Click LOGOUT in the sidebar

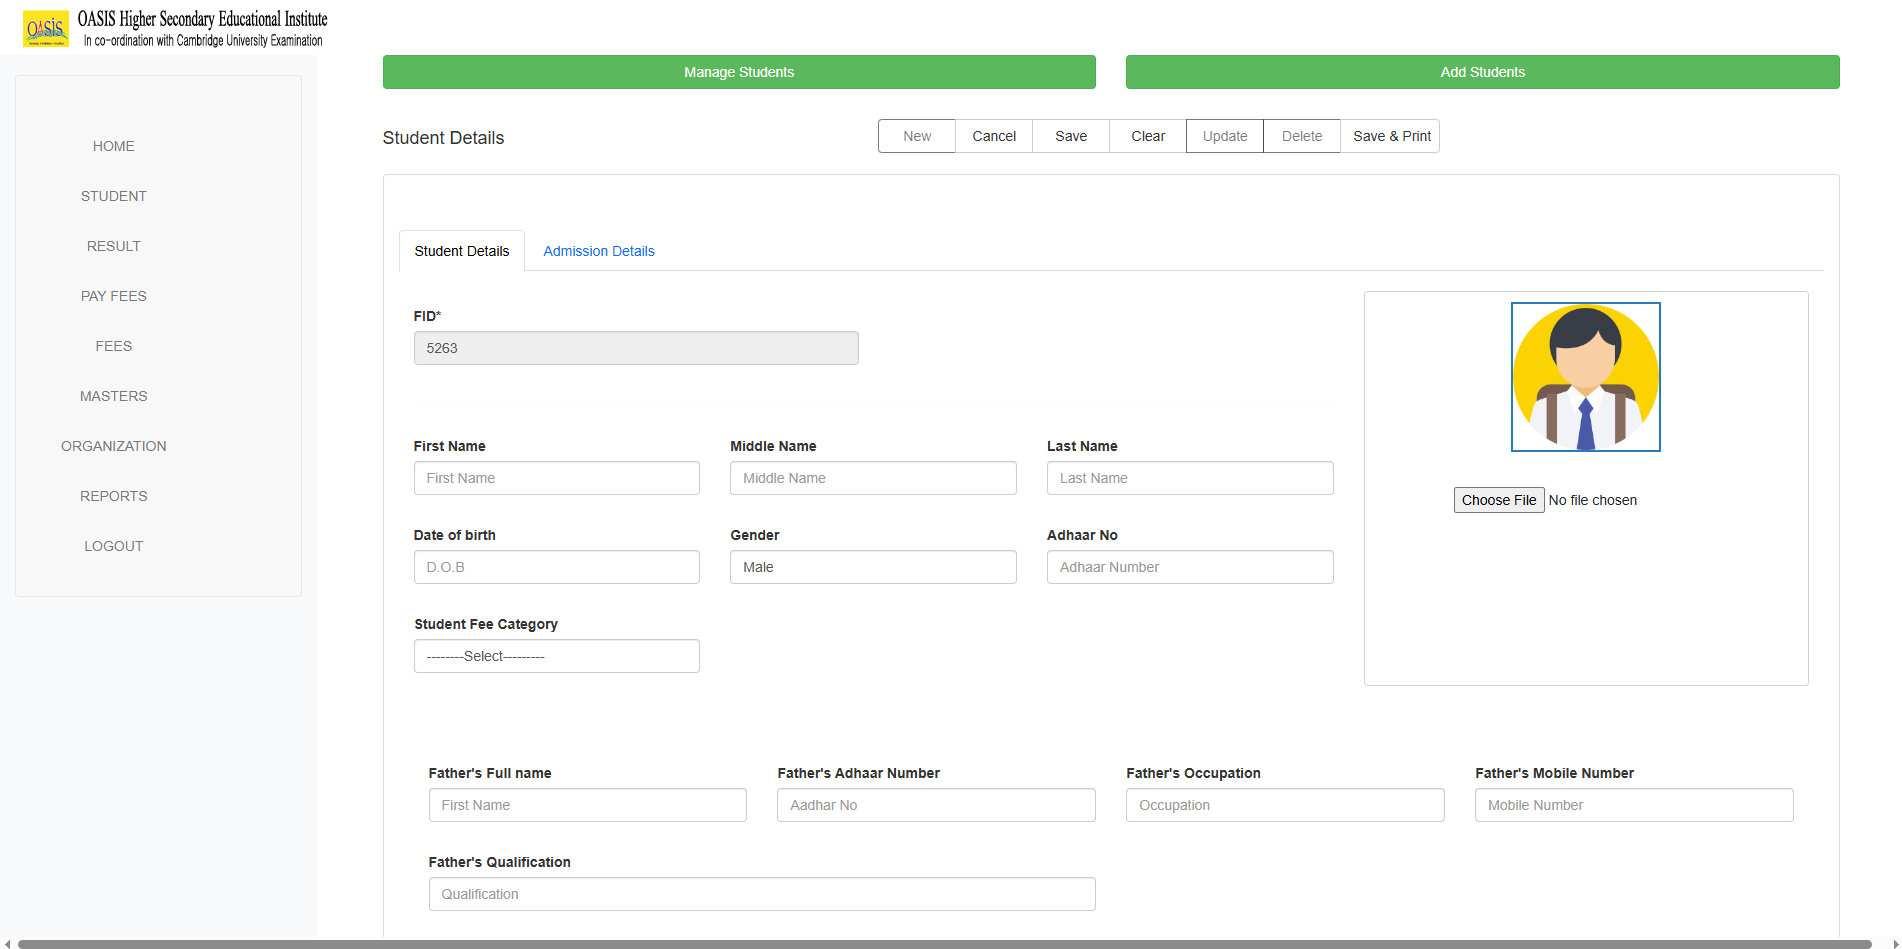tap(113, 545)
